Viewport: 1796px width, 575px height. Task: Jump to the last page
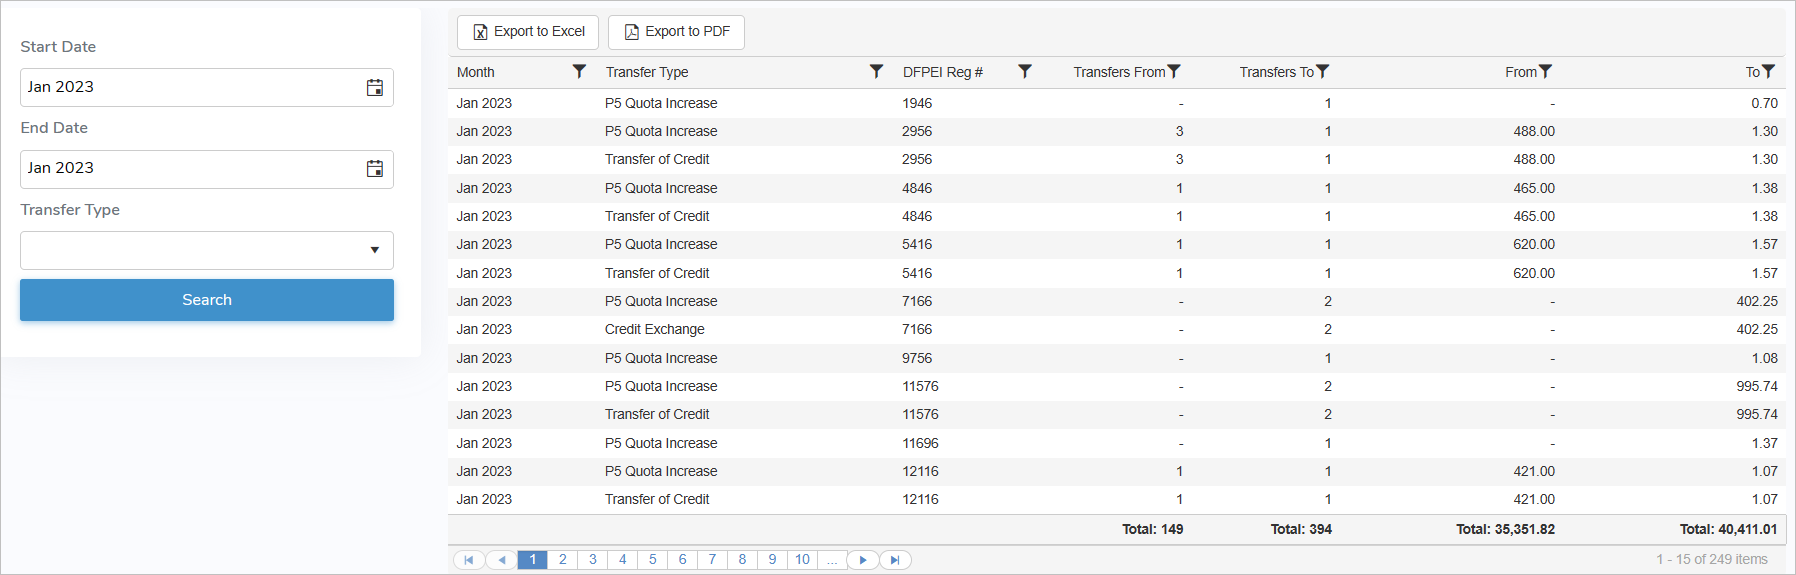(895, 560)
